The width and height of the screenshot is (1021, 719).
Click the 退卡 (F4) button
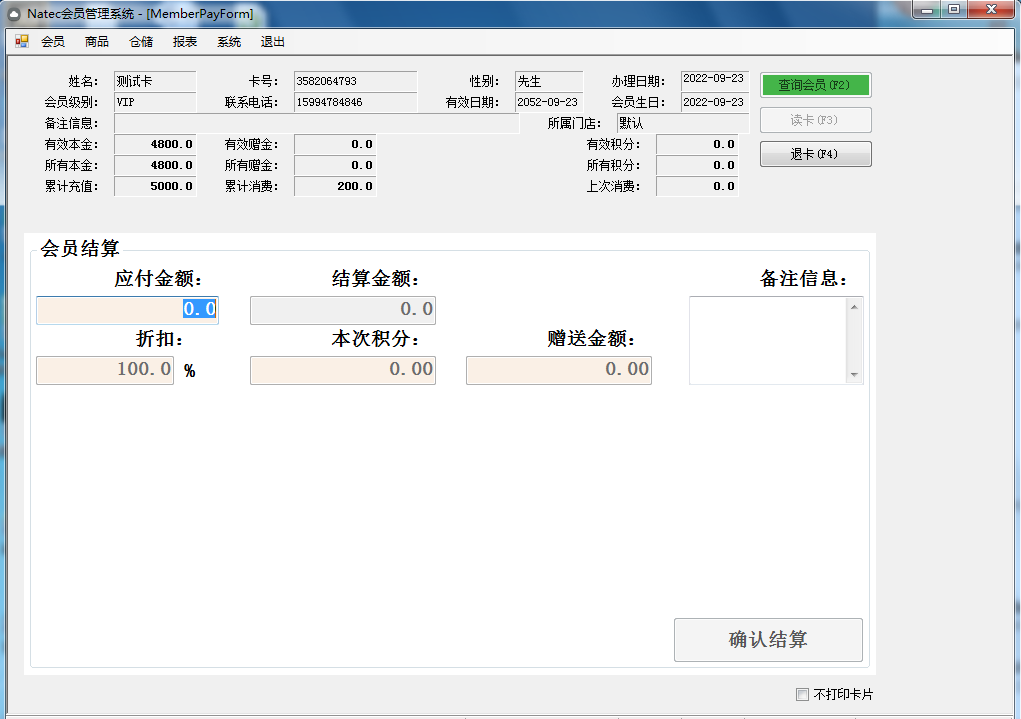815,154
